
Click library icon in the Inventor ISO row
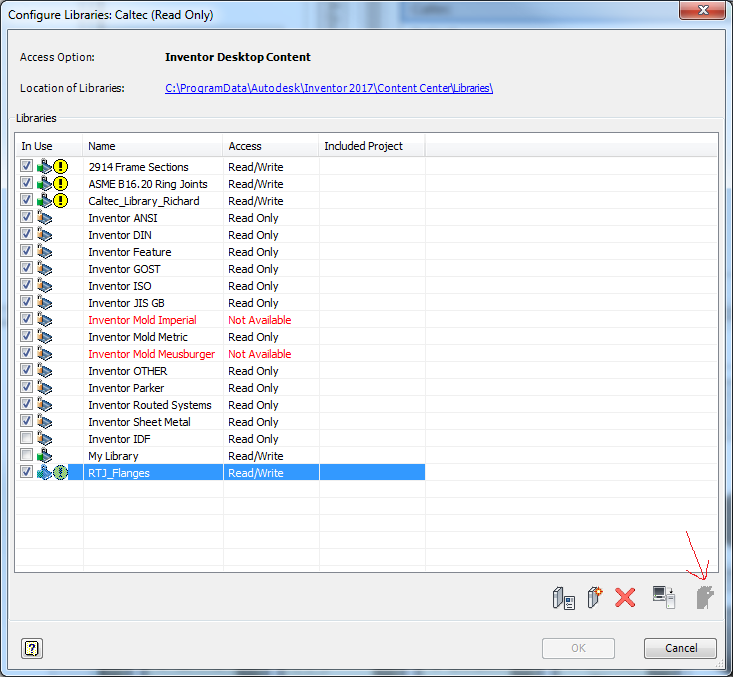click(44, 286)
